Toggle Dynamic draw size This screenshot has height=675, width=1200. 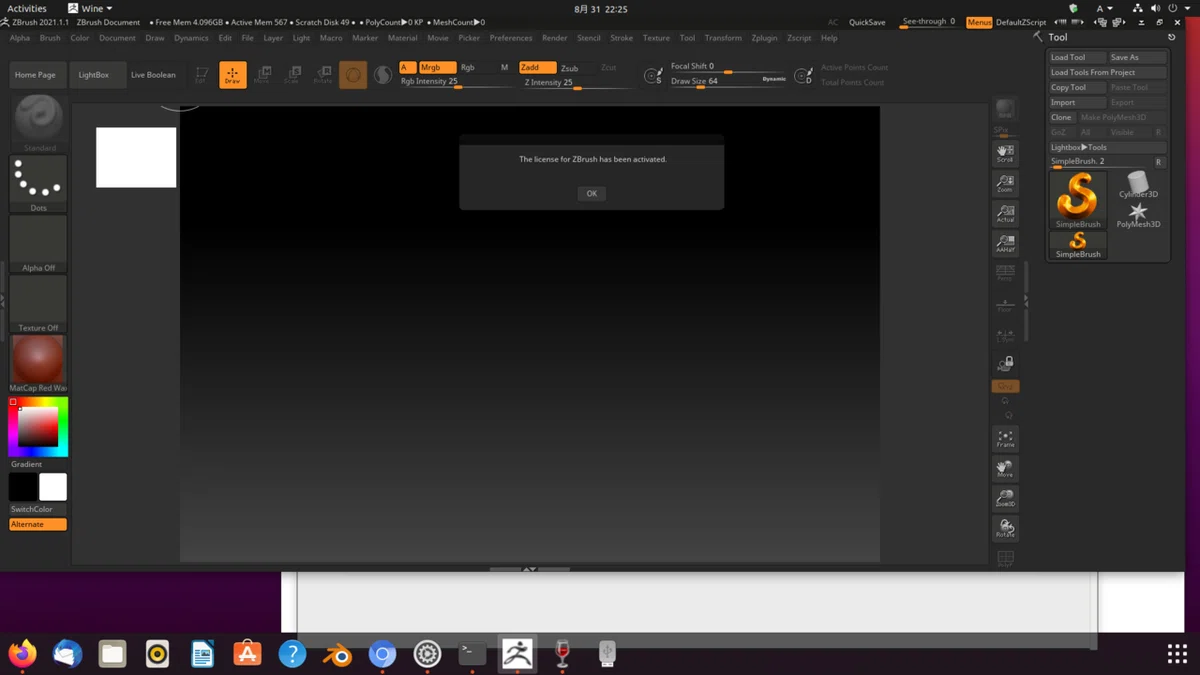774,78
